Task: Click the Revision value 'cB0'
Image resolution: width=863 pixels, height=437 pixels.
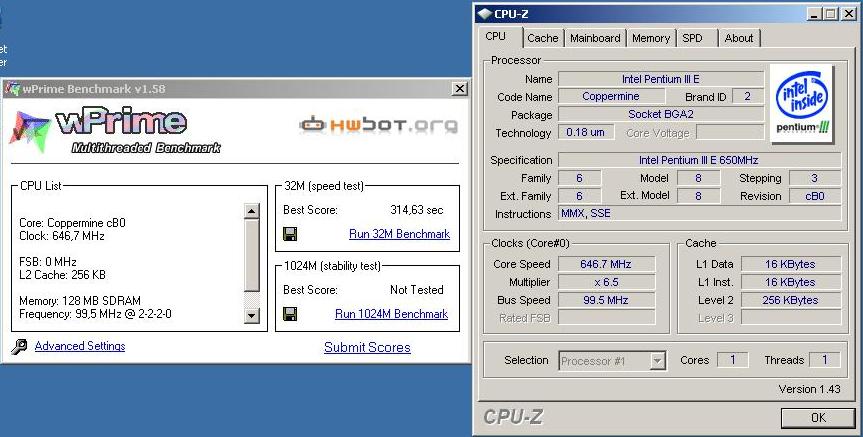Action: (815, 196)
